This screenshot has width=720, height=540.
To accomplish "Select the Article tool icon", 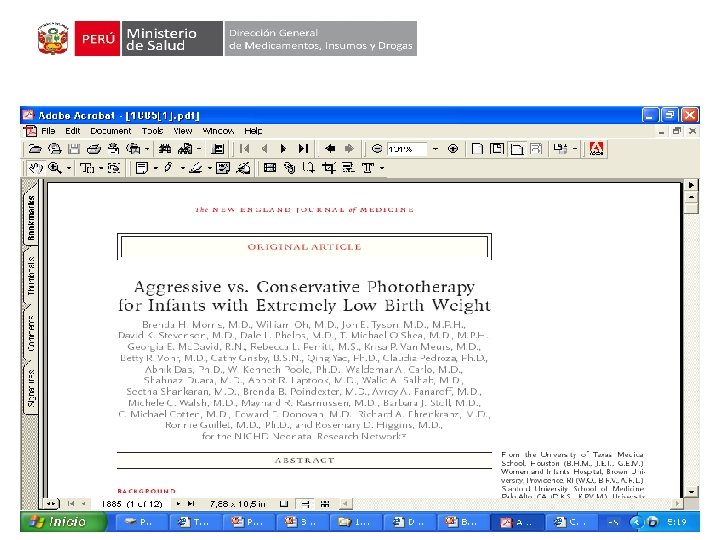I will (x=309, y=168).
